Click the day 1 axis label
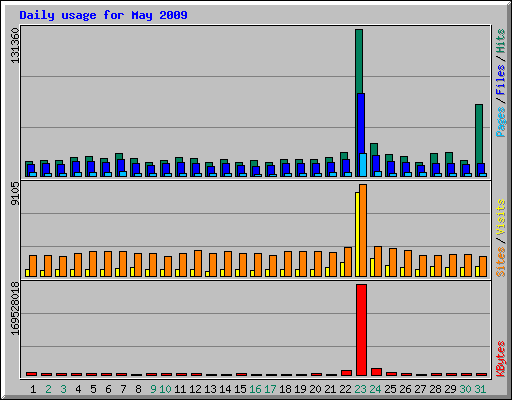The width and height of the screenshot is (512, 400). click(33, 389)
